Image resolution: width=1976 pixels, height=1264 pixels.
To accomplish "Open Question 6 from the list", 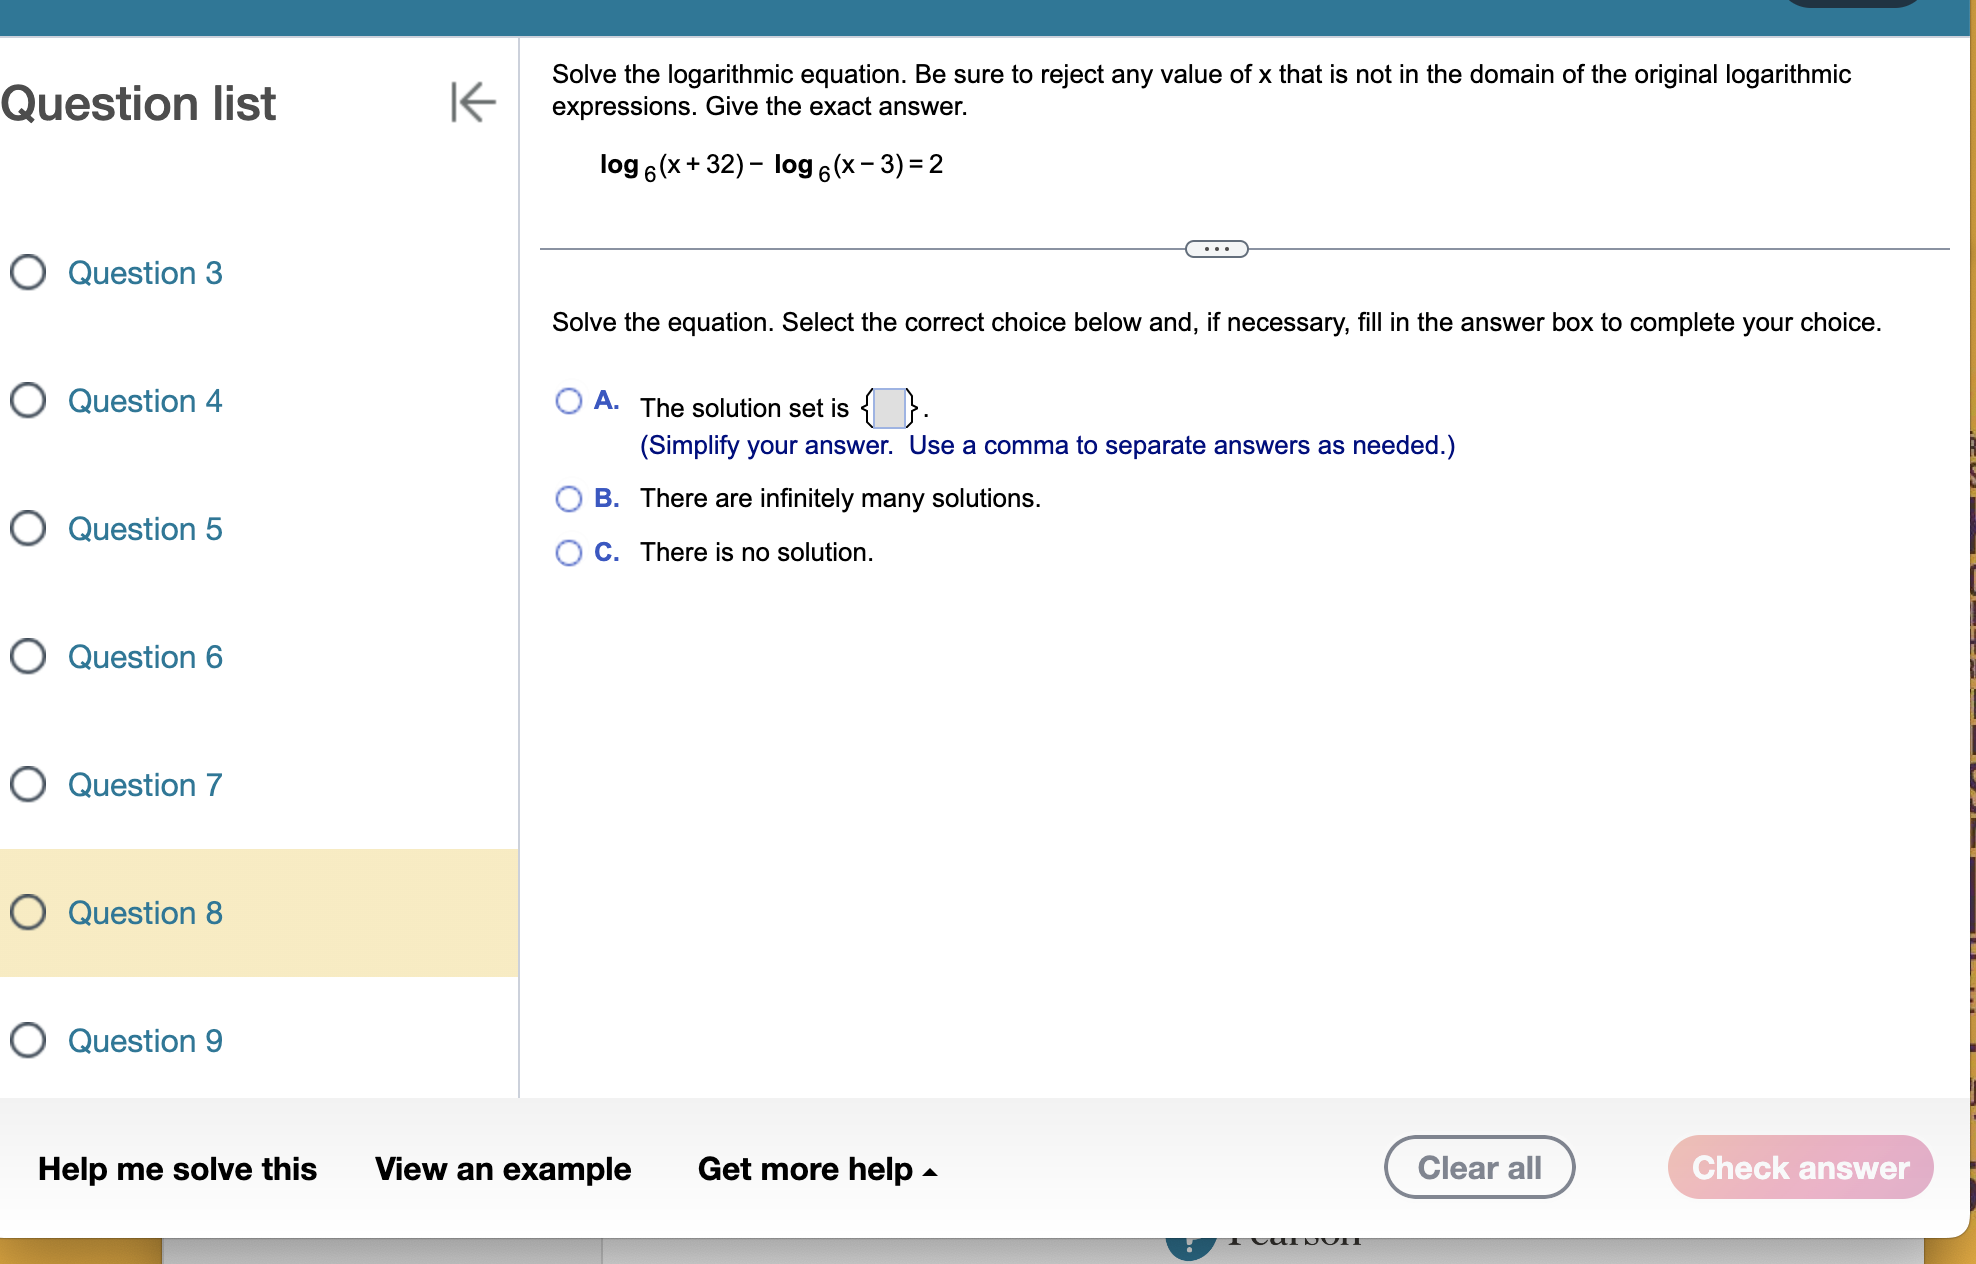I will pos(145,657).
